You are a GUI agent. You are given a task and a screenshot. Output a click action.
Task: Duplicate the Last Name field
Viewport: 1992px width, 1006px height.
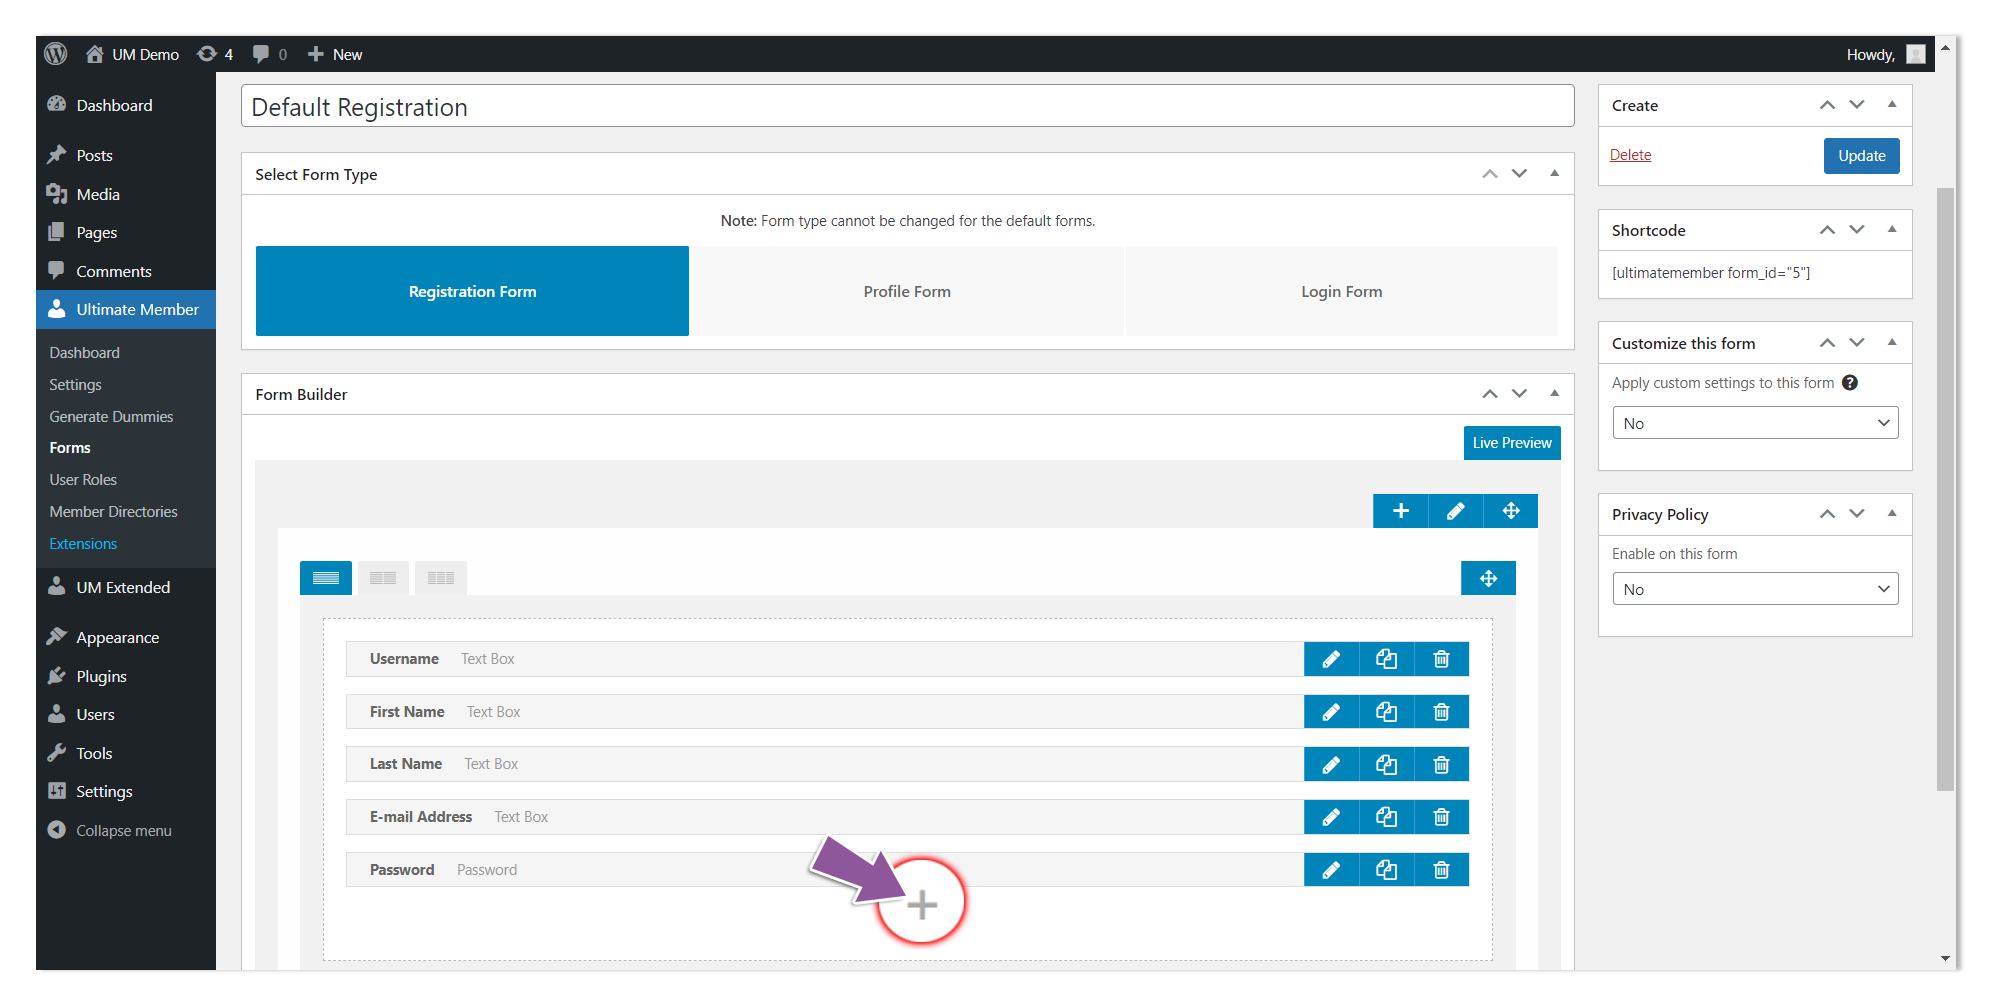coord(1386,764)
